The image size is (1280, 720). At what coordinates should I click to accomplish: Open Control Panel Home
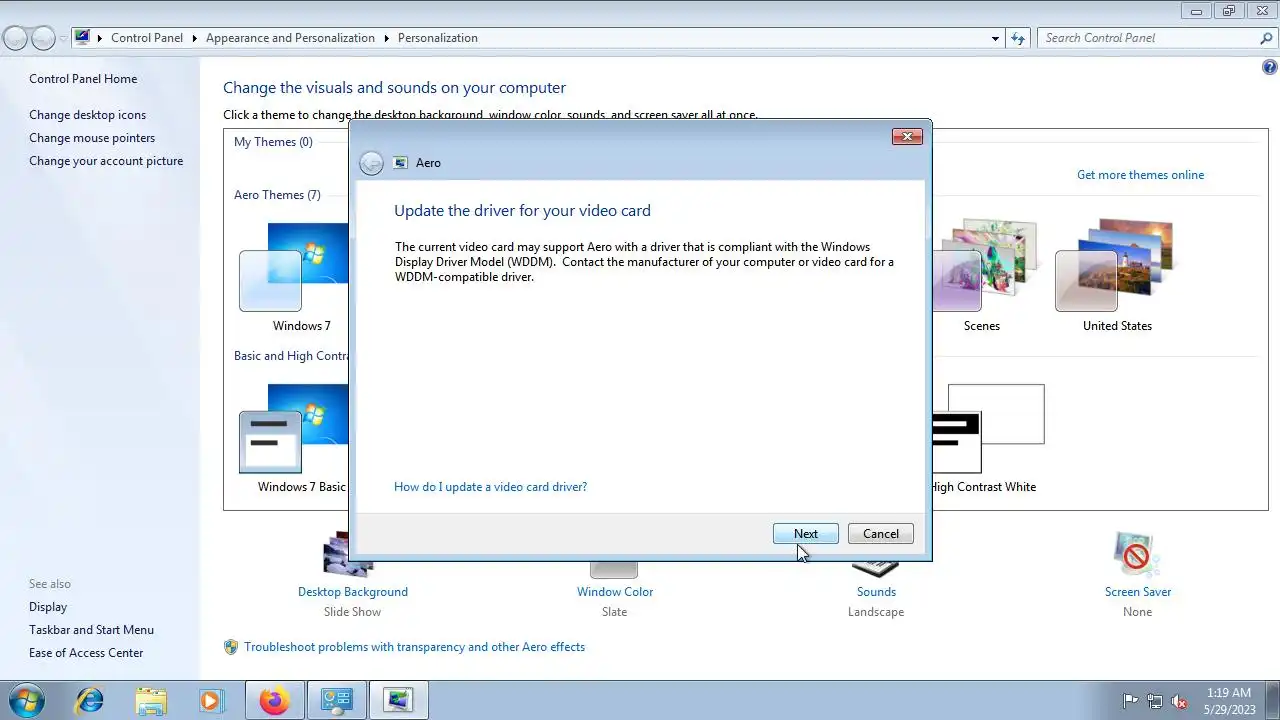[83, 79]
